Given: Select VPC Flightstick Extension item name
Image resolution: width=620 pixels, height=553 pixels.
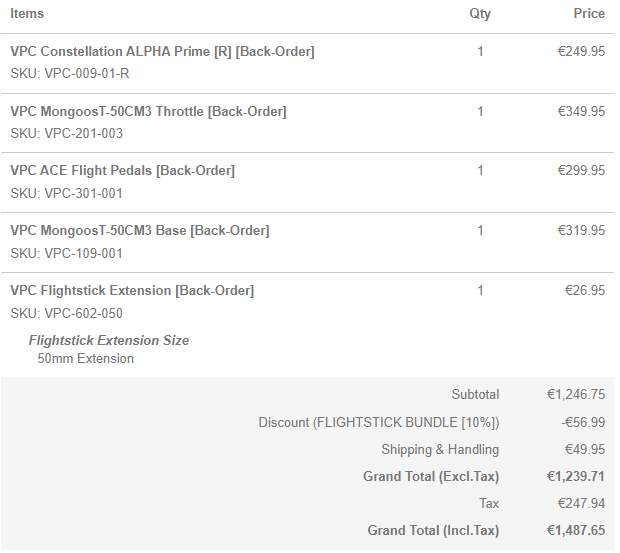Looking at the screenshot, I should tap(132, 291).
